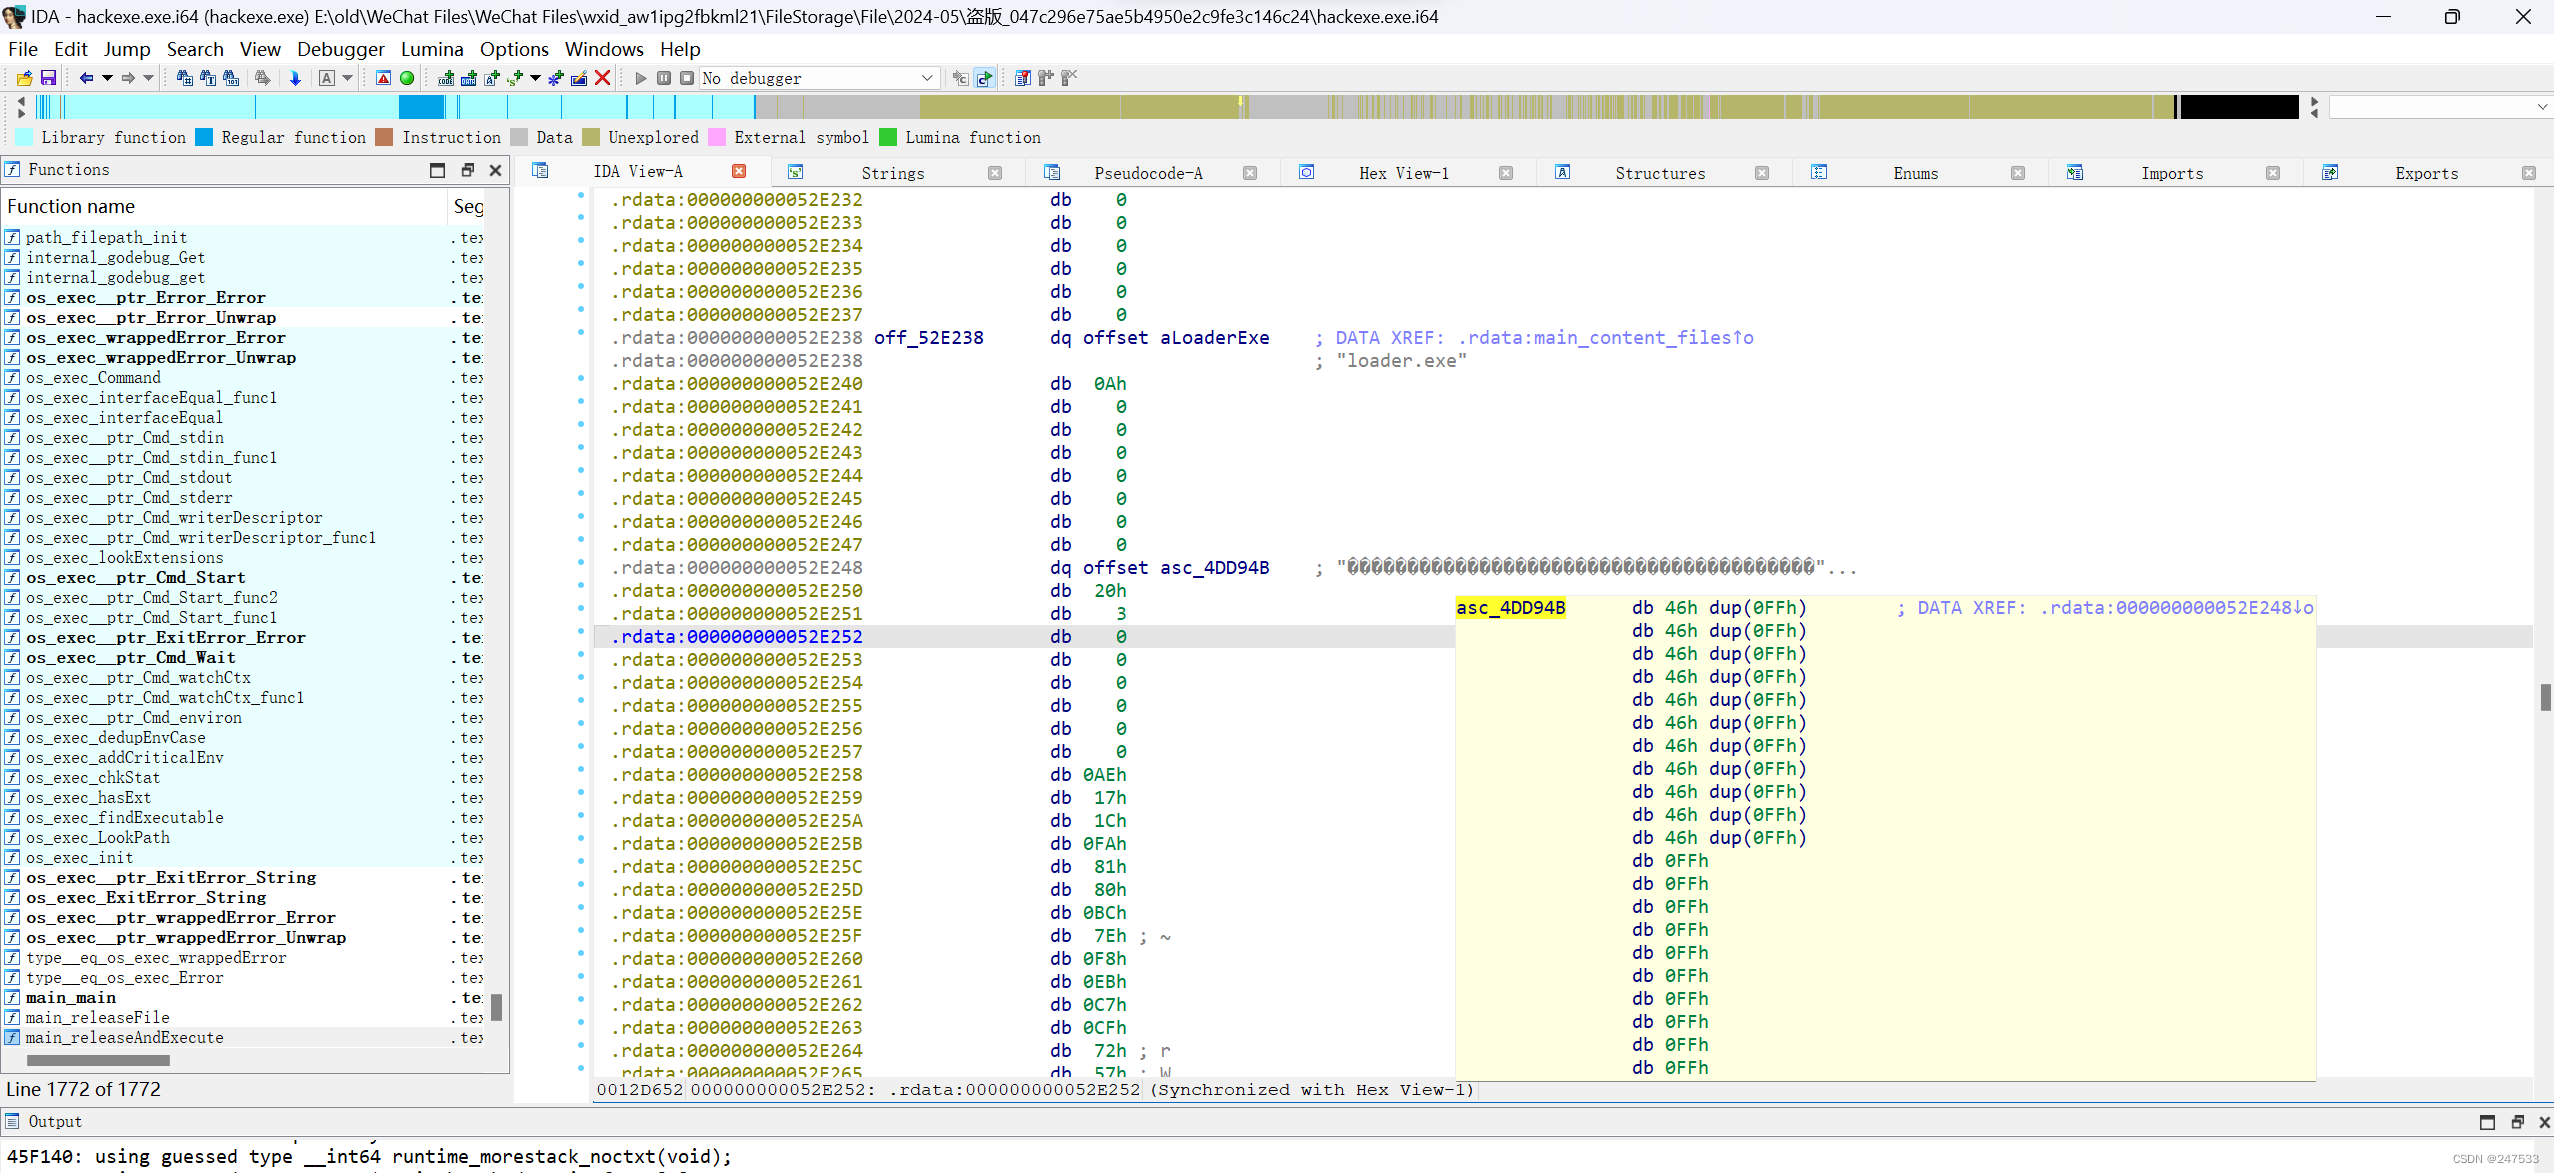Click the Save database icon
This screenshot has width=2554, height=1173.
click(48, 78)
